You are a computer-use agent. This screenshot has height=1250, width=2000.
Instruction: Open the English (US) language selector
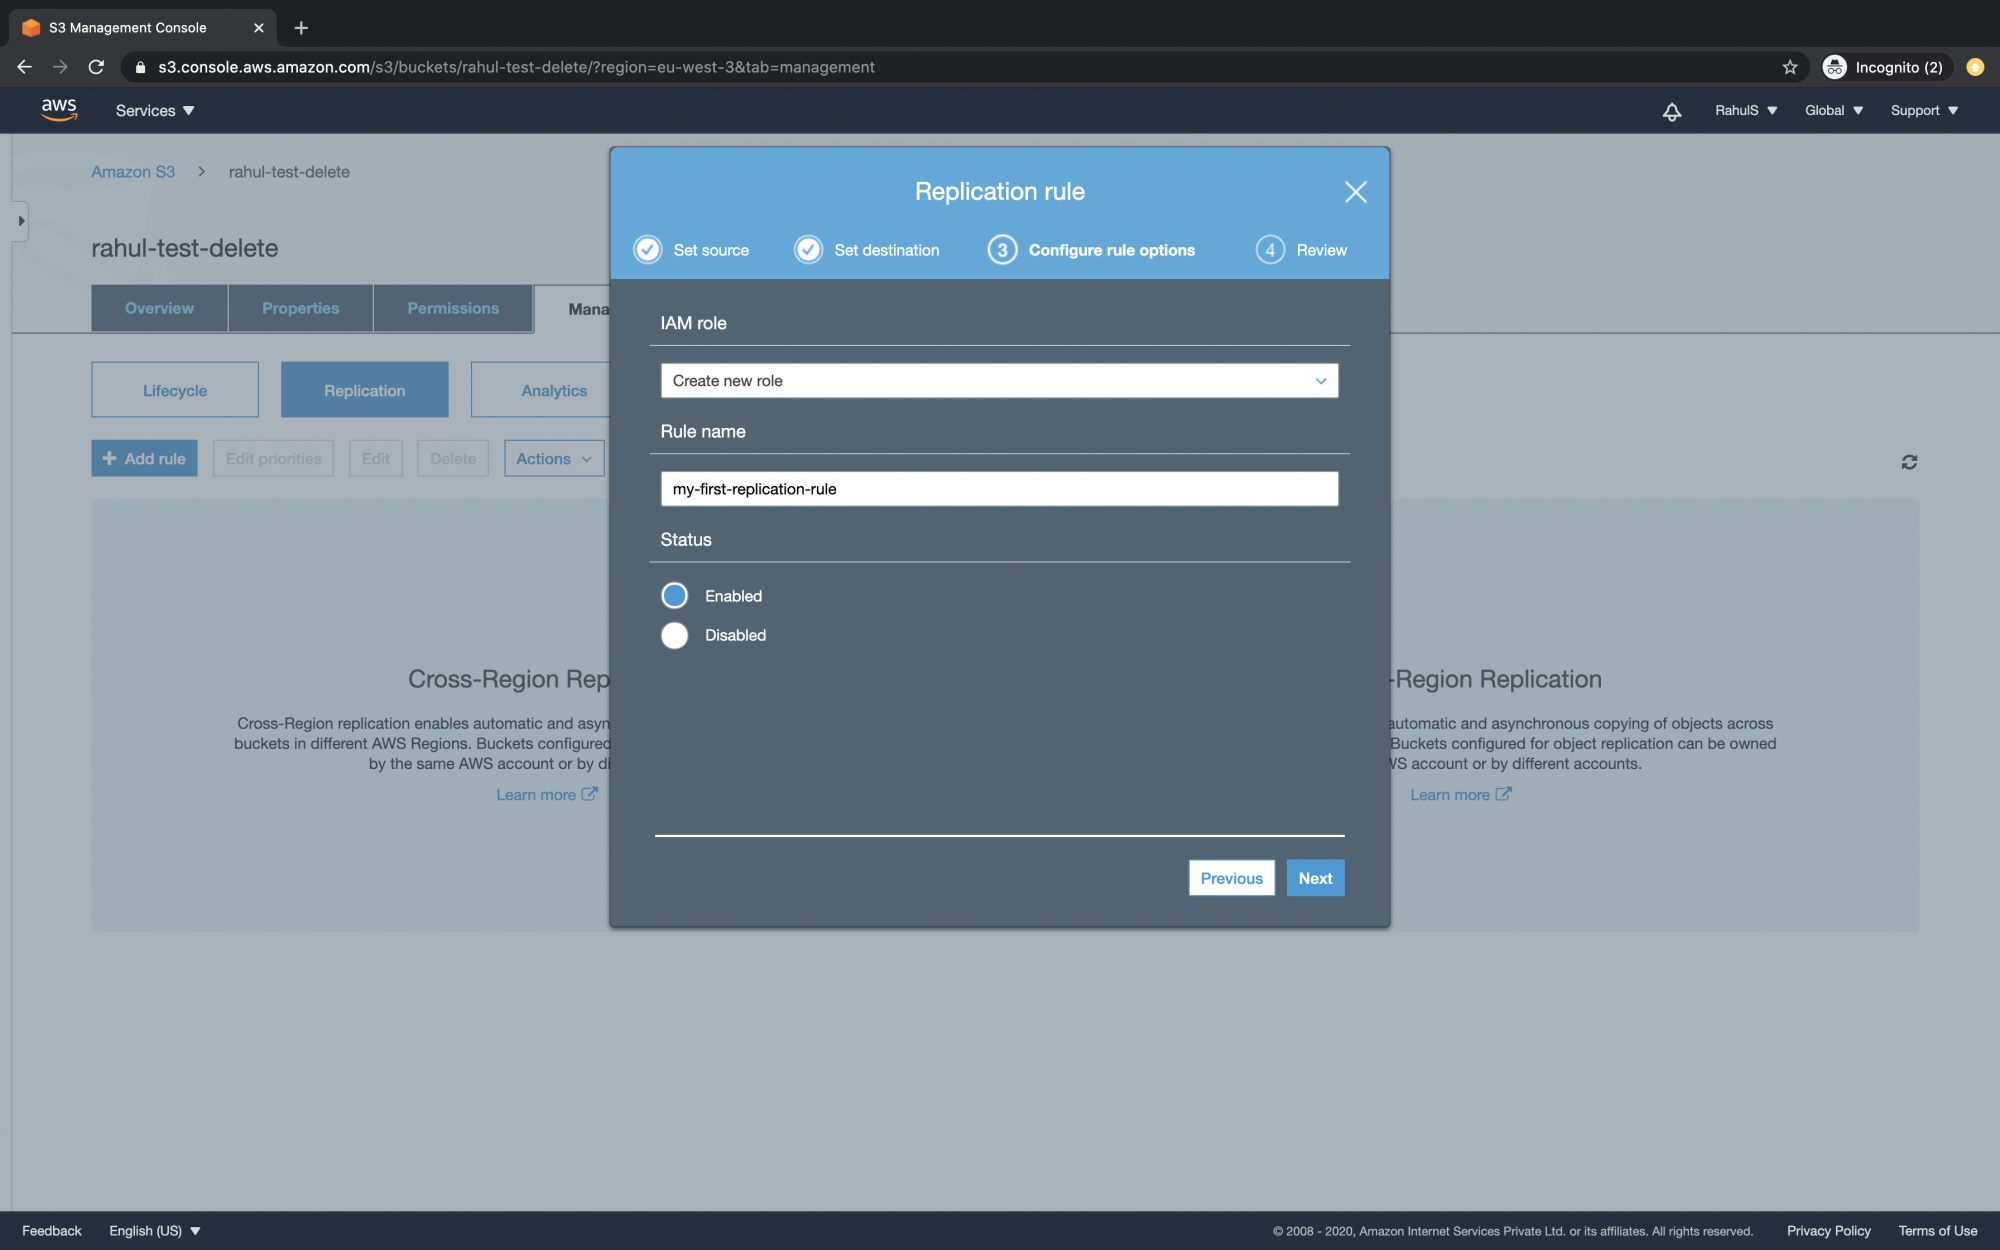pyautogui.click(x=155, y=1230)
